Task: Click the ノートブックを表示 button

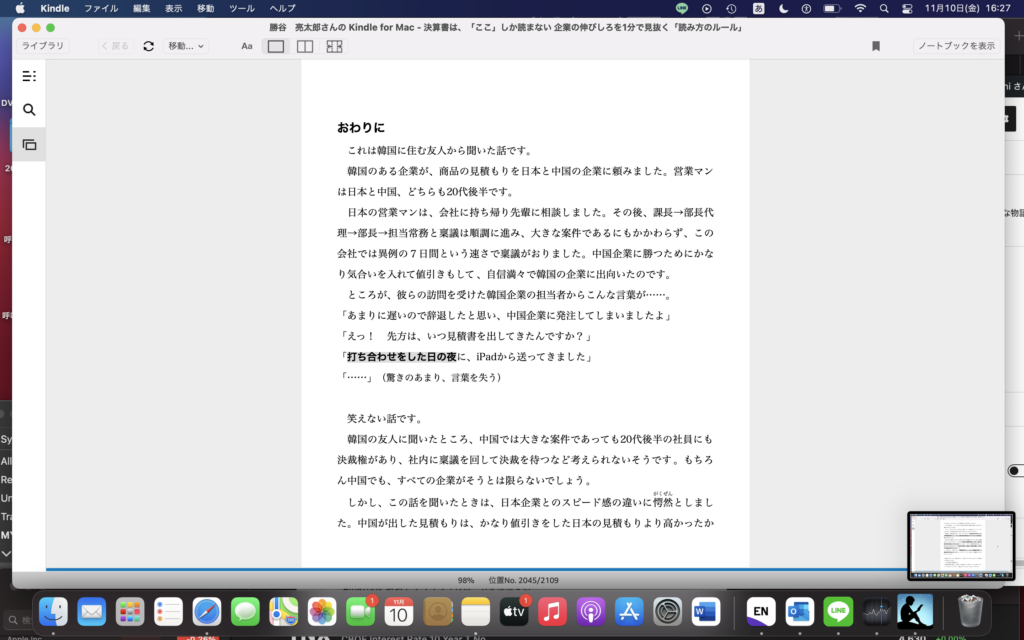Action: coord(956,46)
